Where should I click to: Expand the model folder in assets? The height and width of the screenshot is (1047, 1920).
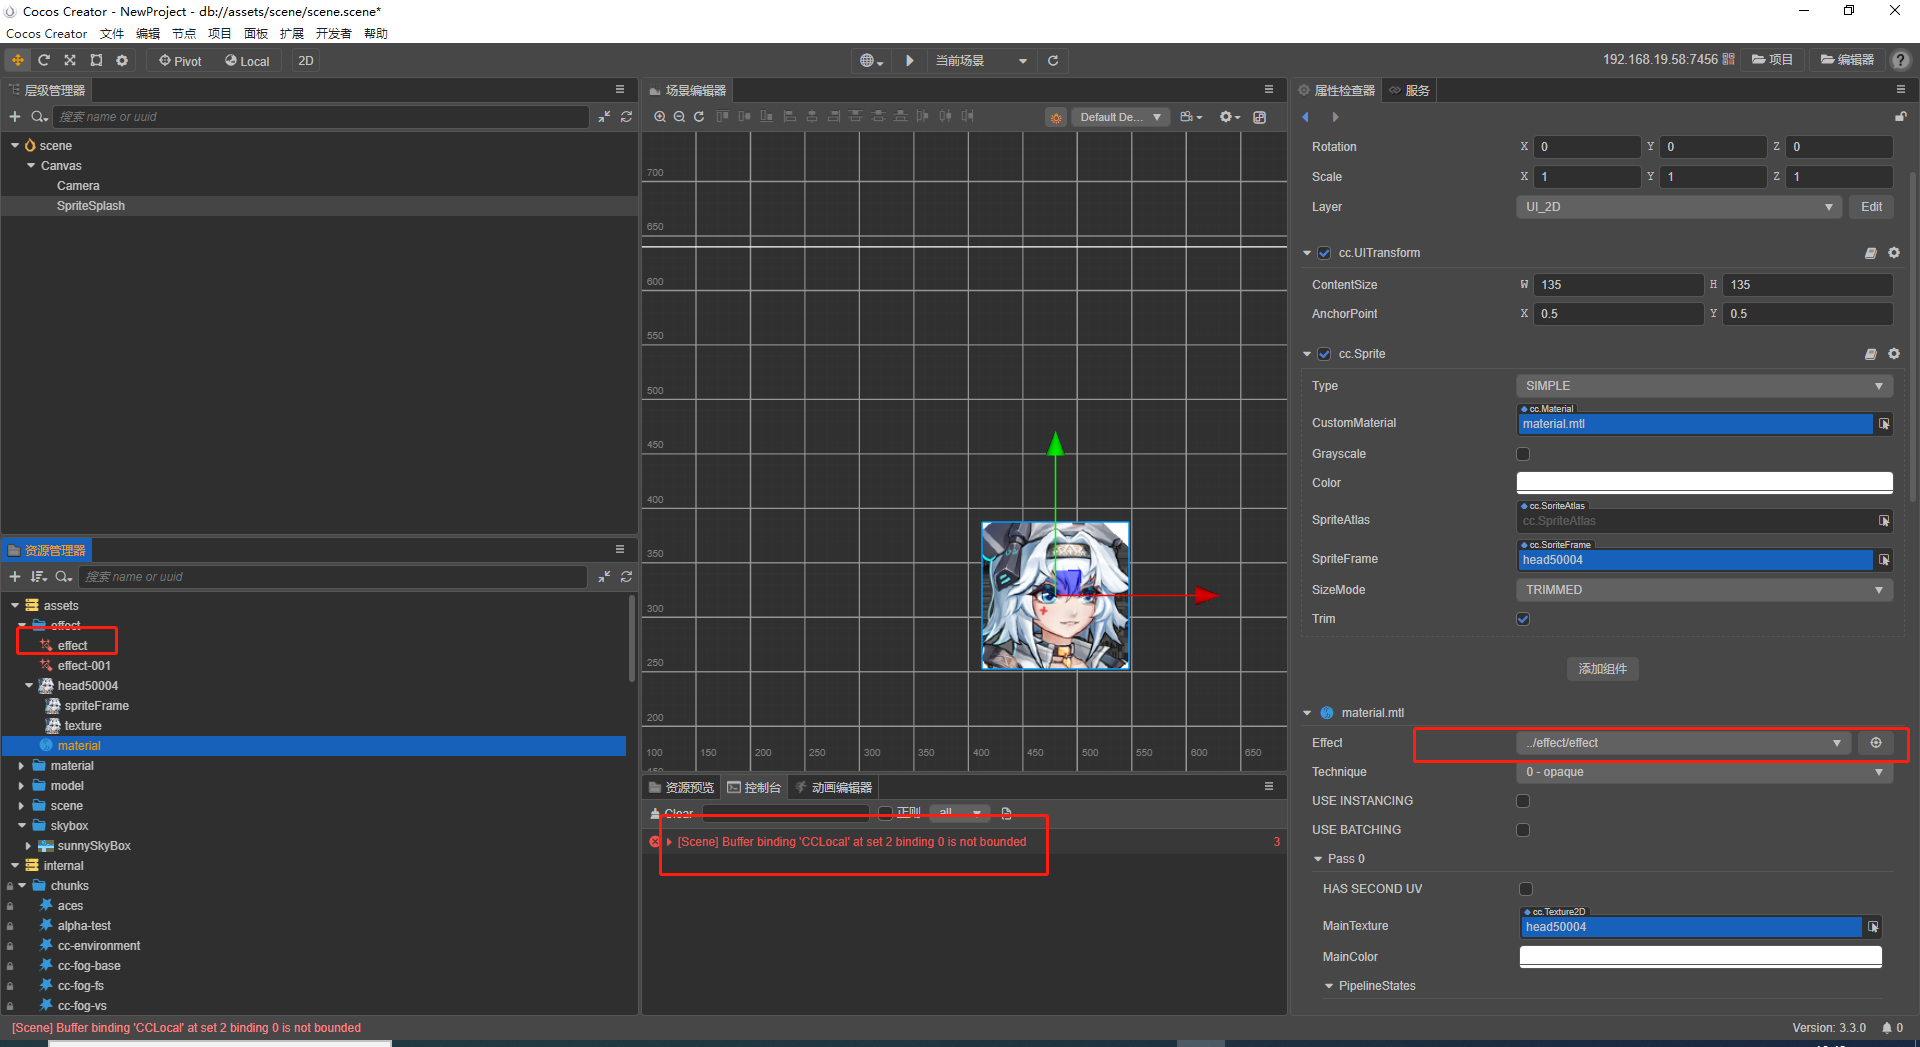pyautogui.click(x=21, y=786)
